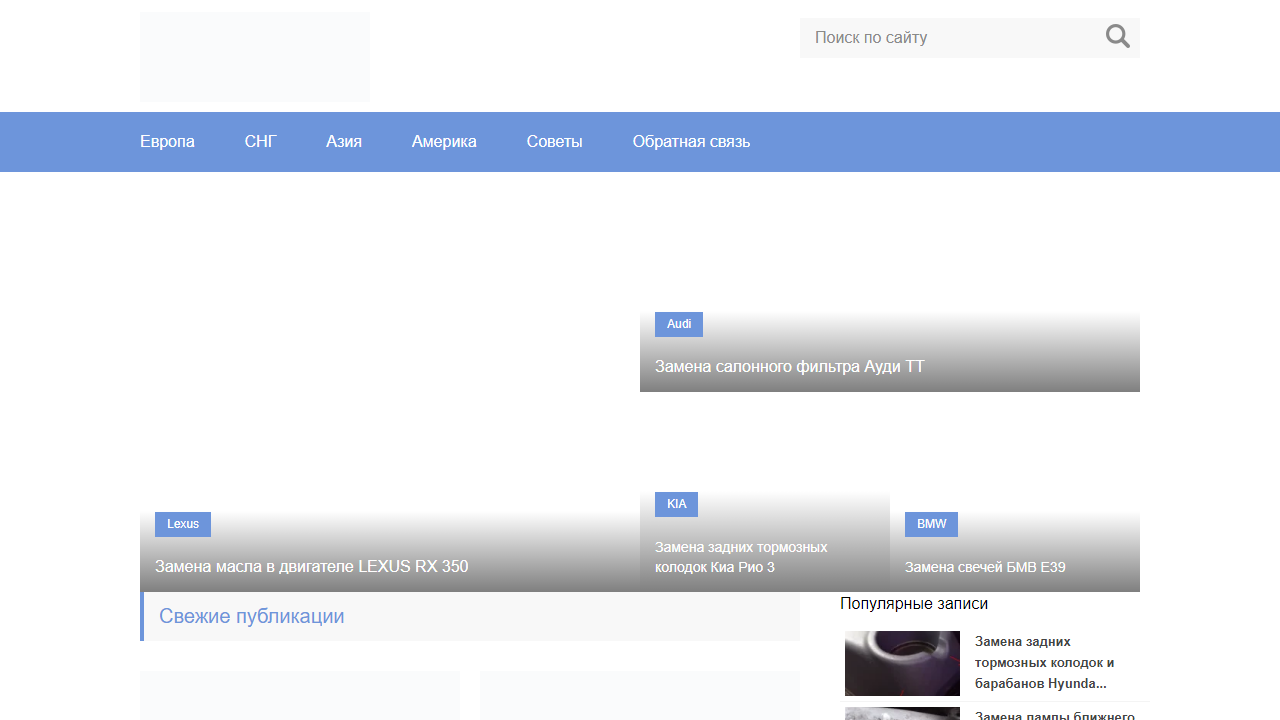The height and width of the screenshot is (720, 1280).
Task: Click the Lexus category badge
Action: coord(183,524)
